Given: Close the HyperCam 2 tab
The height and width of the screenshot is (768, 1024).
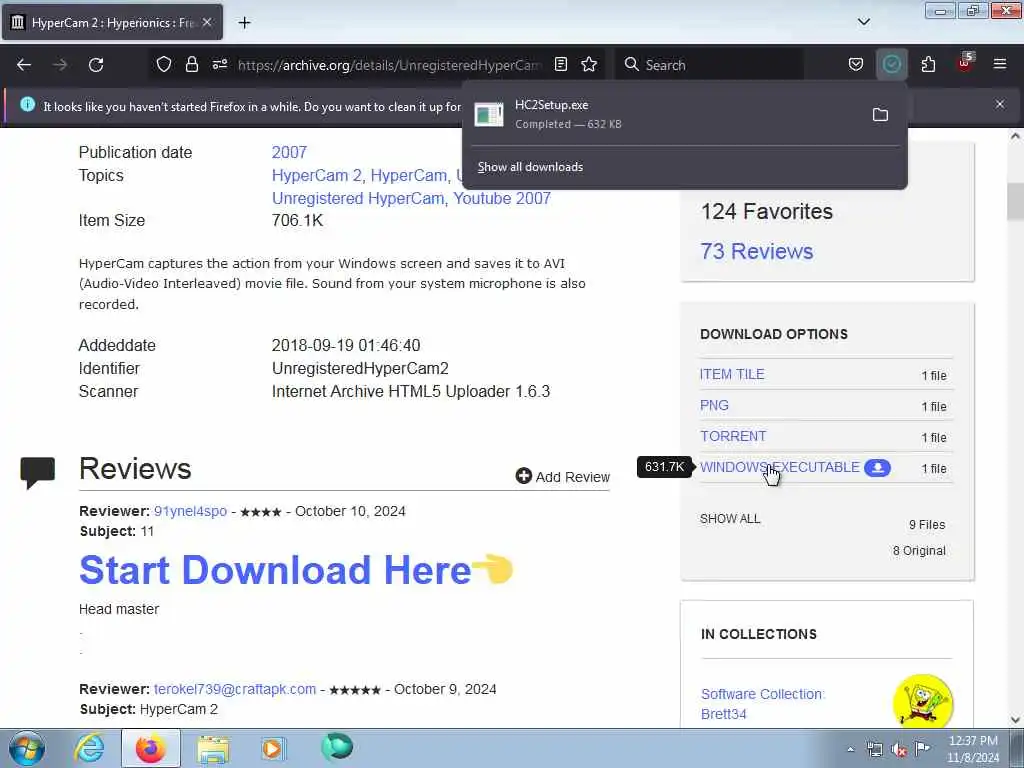Looking at the screenshot, I should pyautogui.click(x=206, y=22).
